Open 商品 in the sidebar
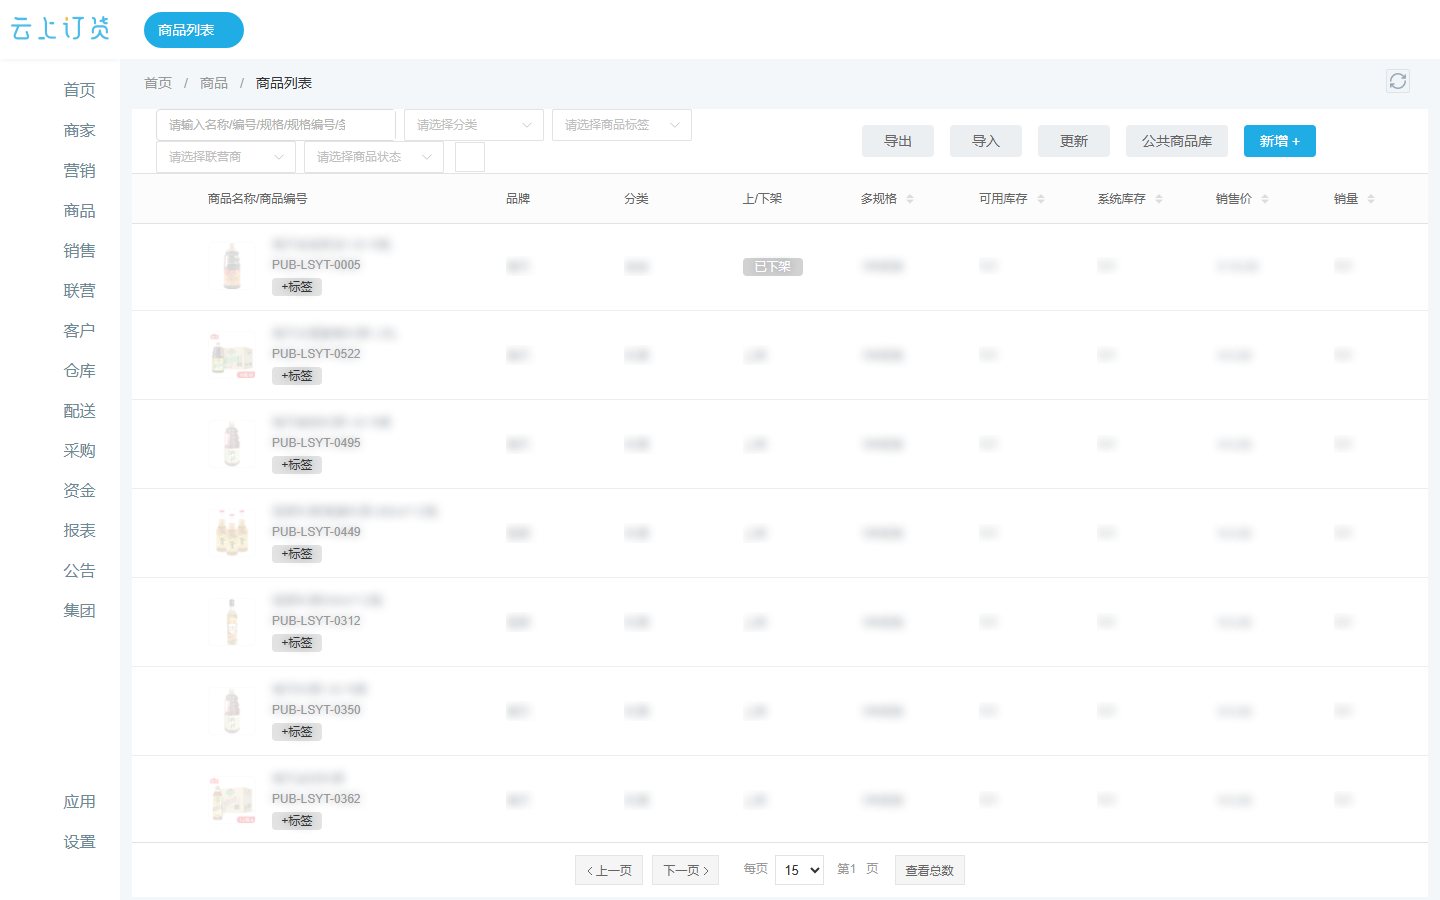 (x=80, y=210)
